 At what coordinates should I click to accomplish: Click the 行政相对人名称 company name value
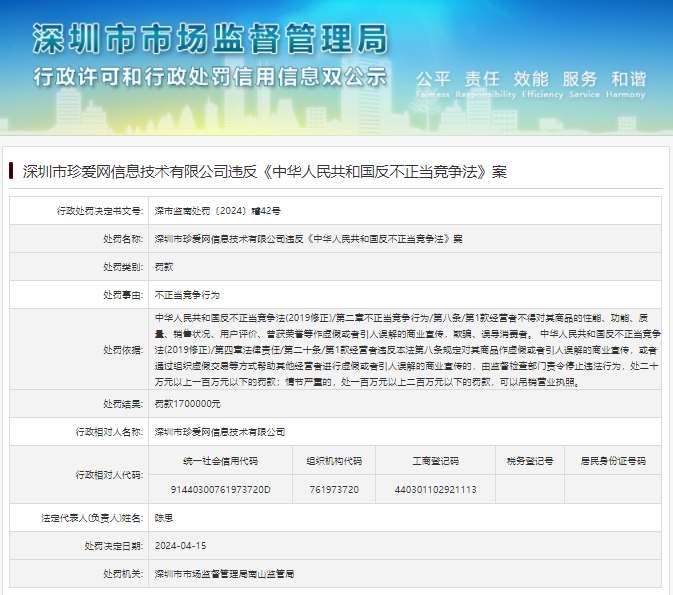coord(220,431)
